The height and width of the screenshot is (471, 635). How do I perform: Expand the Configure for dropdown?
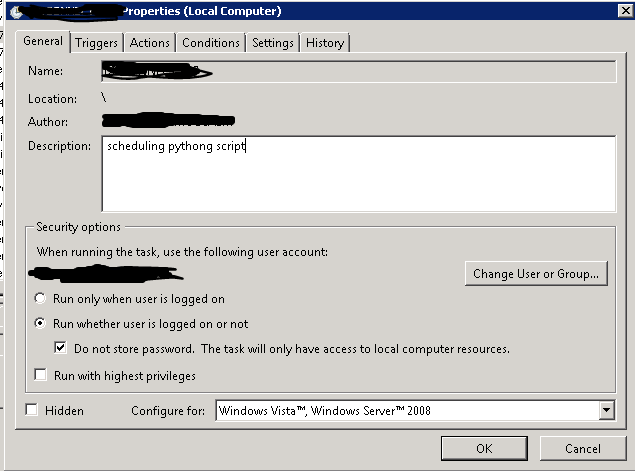606,410
